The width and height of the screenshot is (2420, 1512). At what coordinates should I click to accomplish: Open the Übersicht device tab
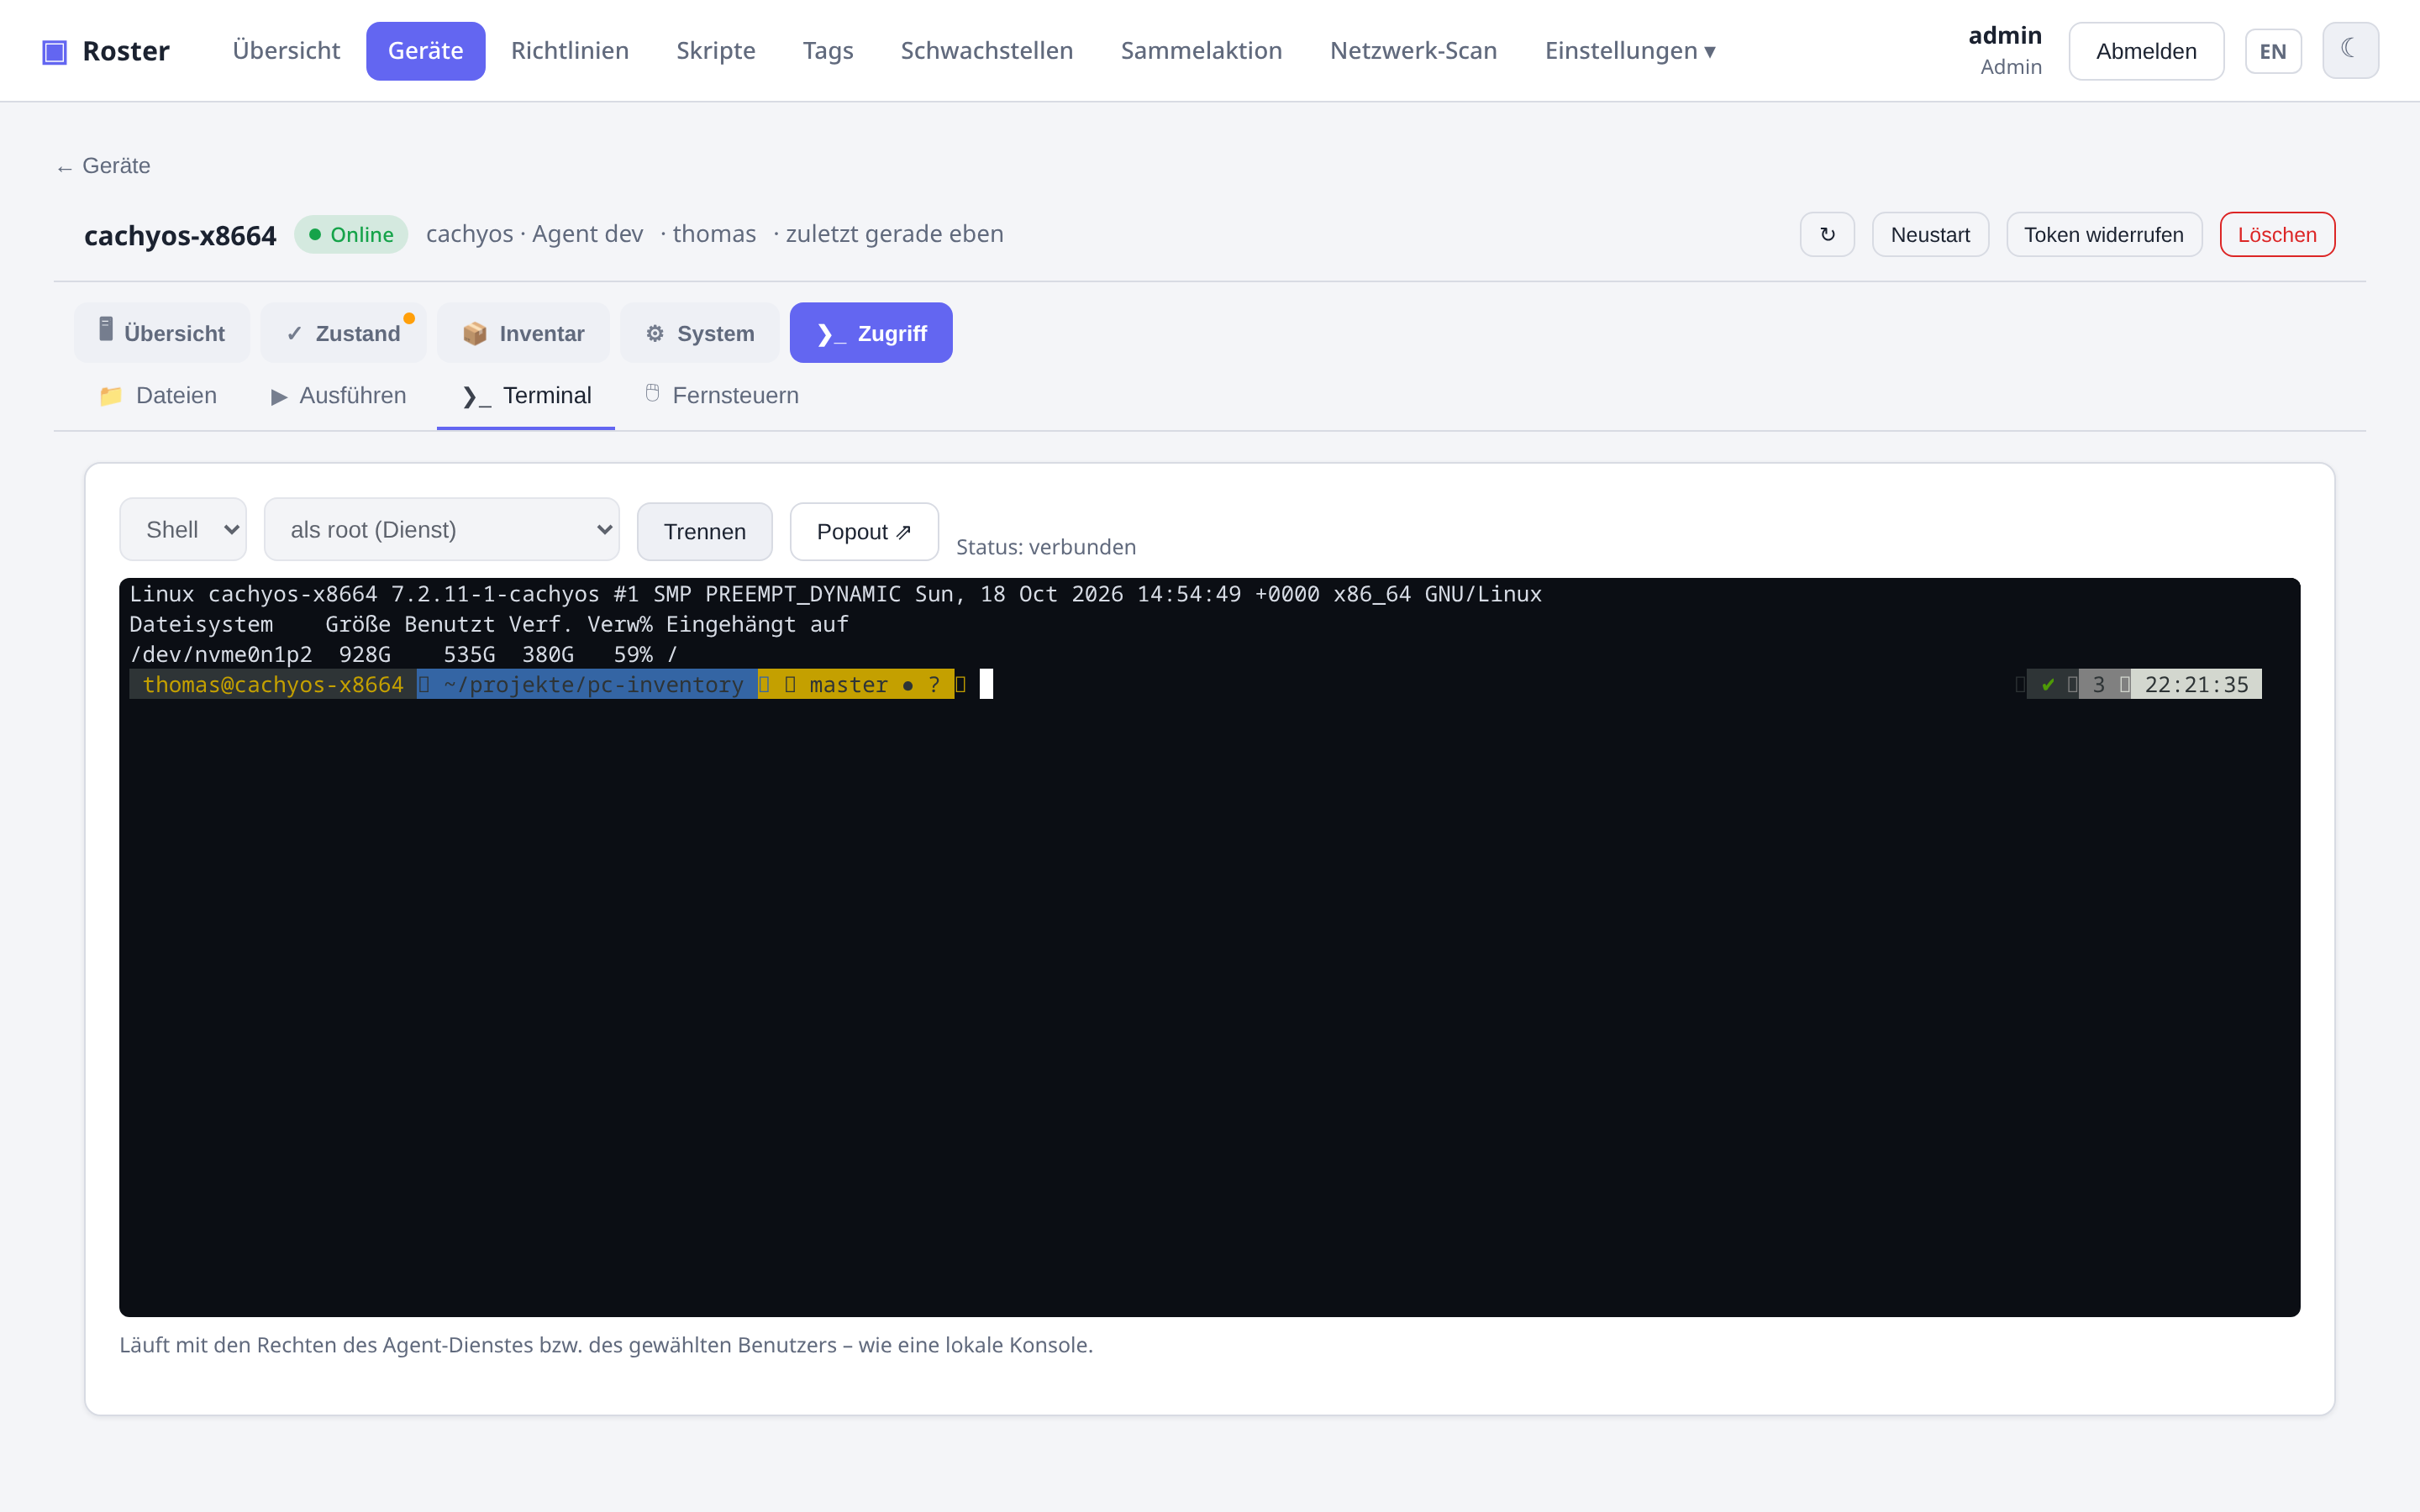coord(162,333)
